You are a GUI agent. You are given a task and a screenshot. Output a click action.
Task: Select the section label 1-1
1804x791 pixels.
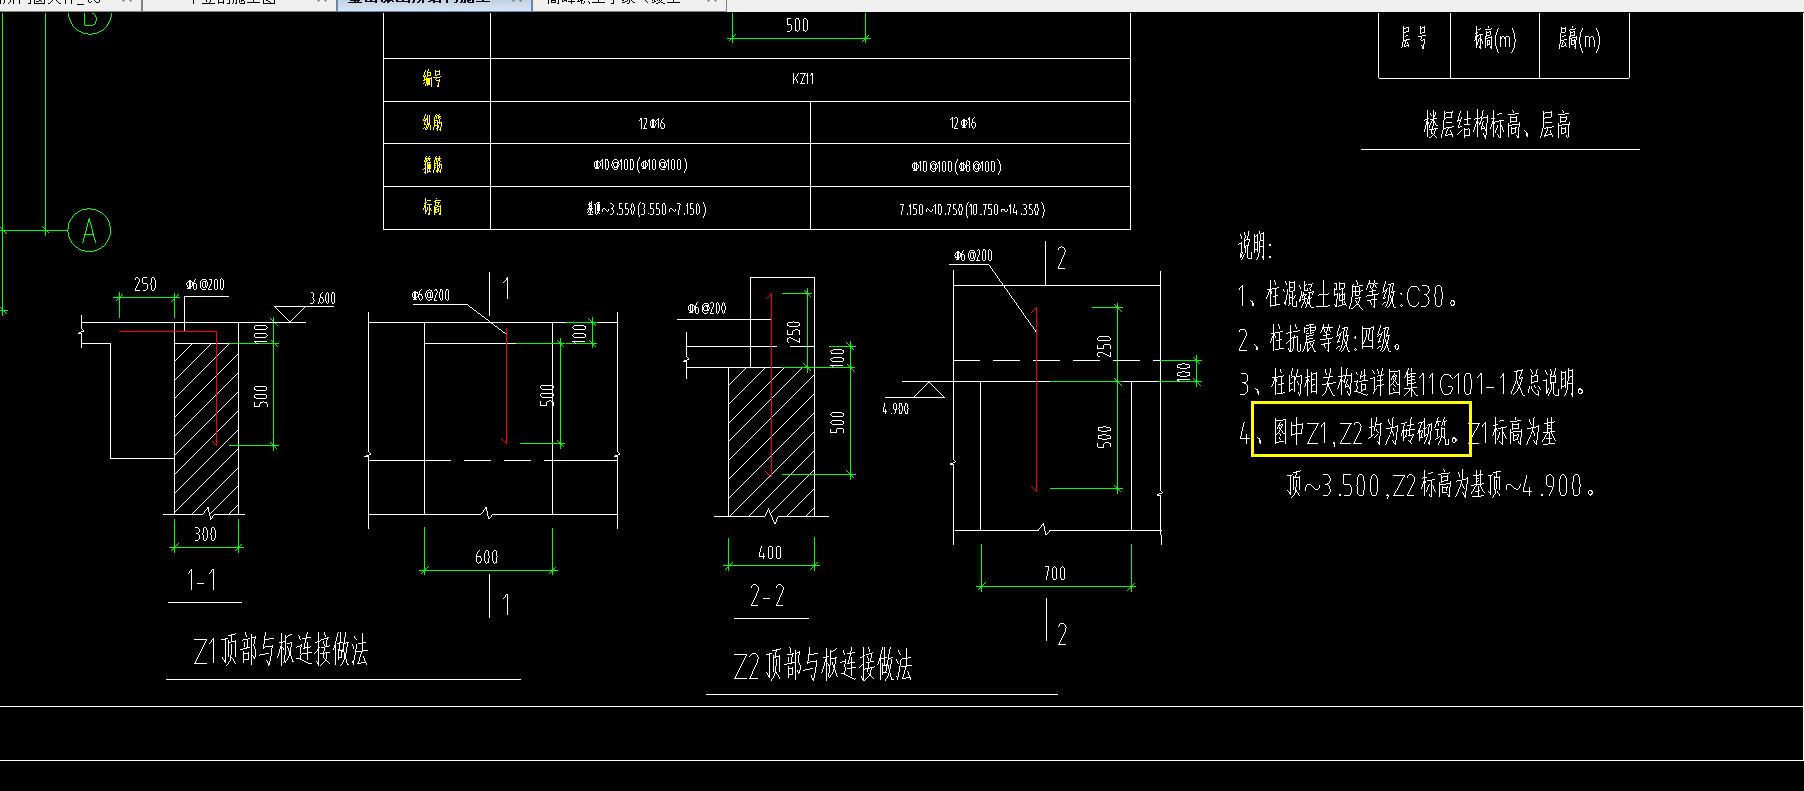point(203,579)
